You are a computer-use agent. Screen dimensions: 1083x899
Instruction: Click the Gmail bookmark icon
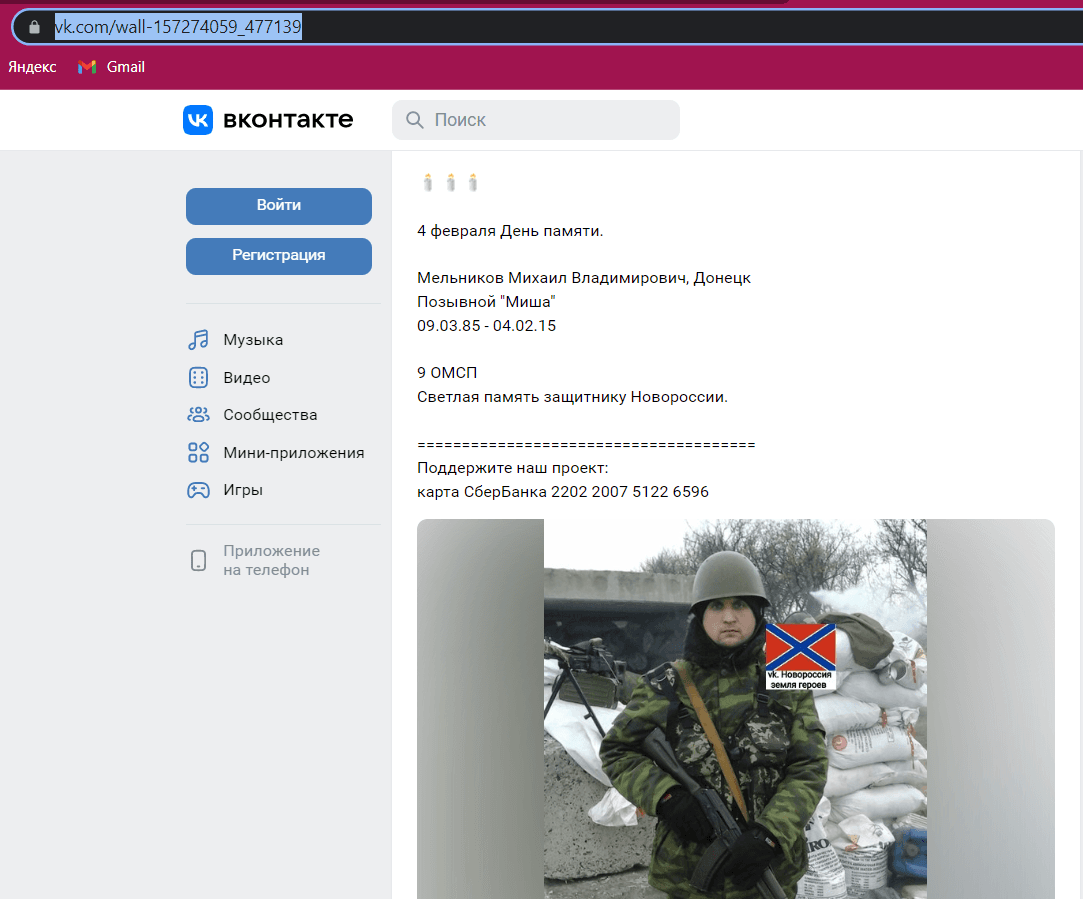pos(87,67)
